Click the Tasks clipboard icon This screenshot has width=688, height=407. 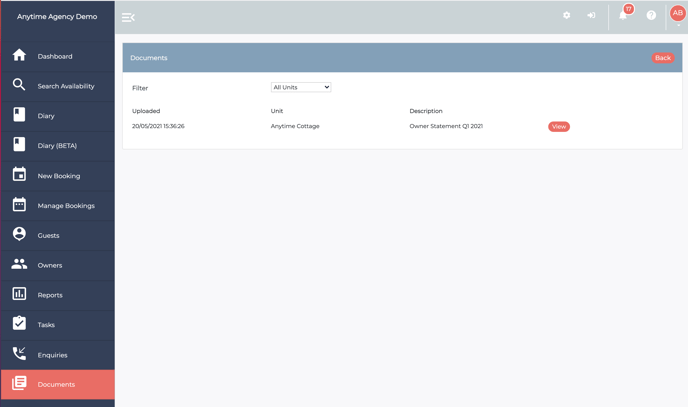[x=19, y=323]
